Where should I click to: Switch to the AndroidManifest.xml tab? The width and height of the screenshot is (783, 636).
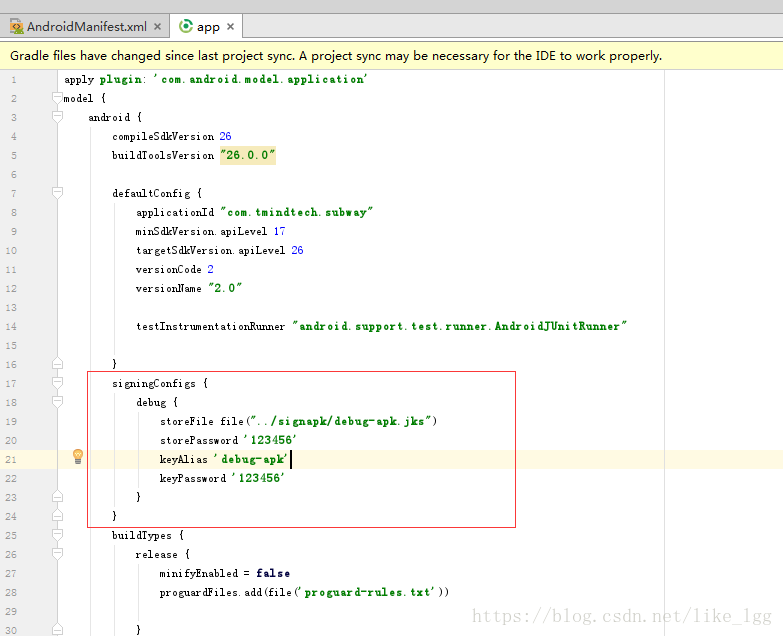click(x=86, y=26)
